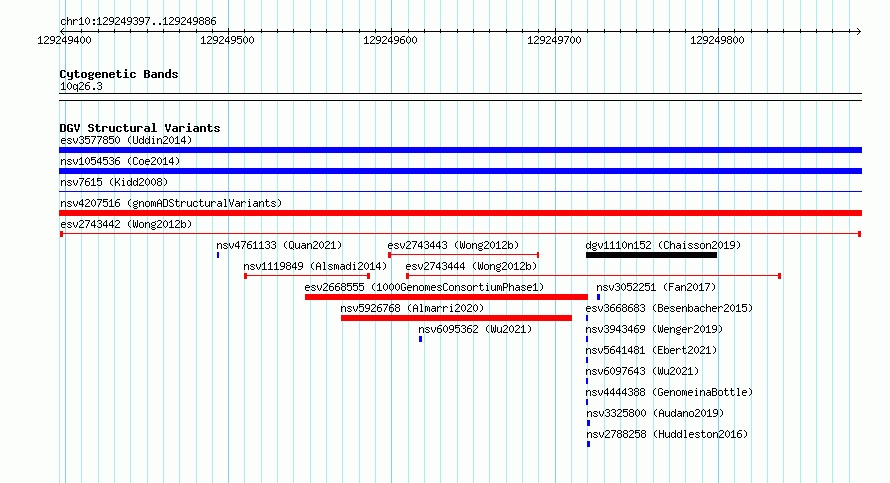The image size is (890, 483).
Task: Select the red esv2668555 bar
Action: [x=446, y=297]
